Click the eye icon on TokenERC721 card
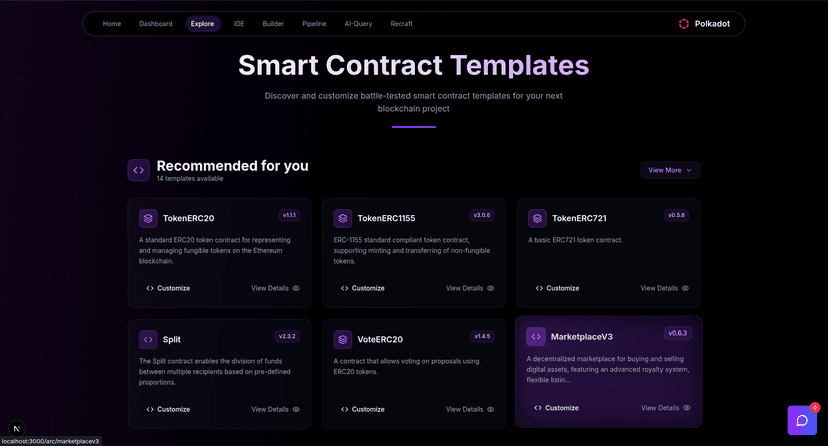Viewport: 828px width, 446px height. (x=685, y=288)
